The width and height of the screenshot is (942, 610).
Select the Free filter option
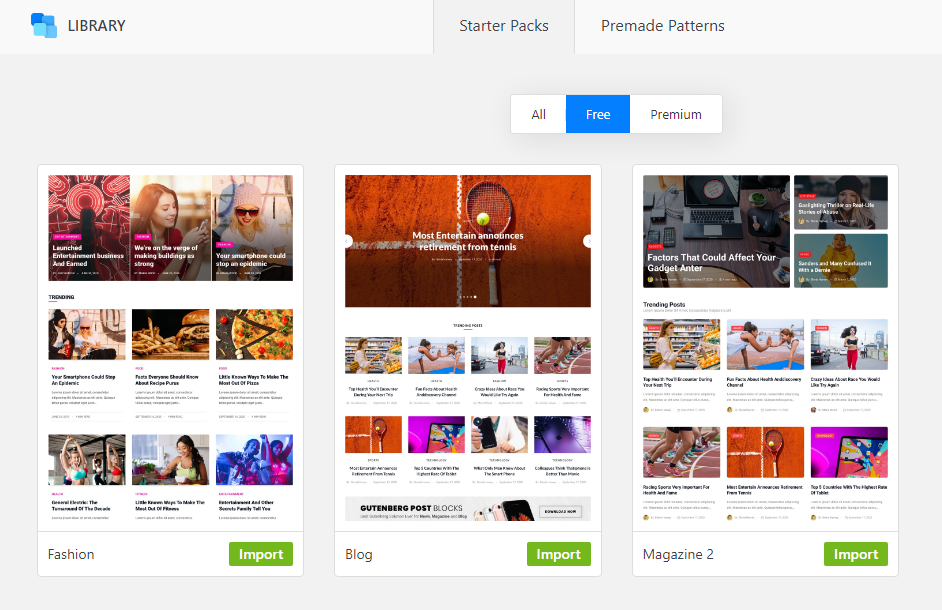pyautogui.click(x=598, y=114)
